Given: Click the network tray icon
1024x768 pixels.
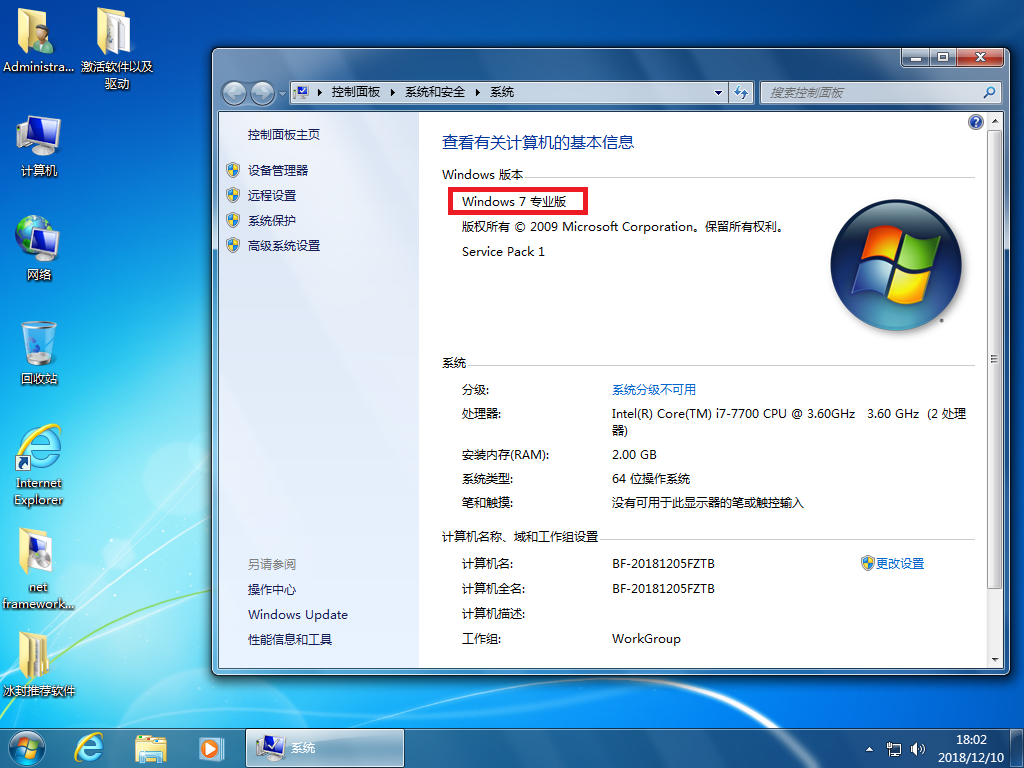Looking at the screenshot, I should 893,749.
